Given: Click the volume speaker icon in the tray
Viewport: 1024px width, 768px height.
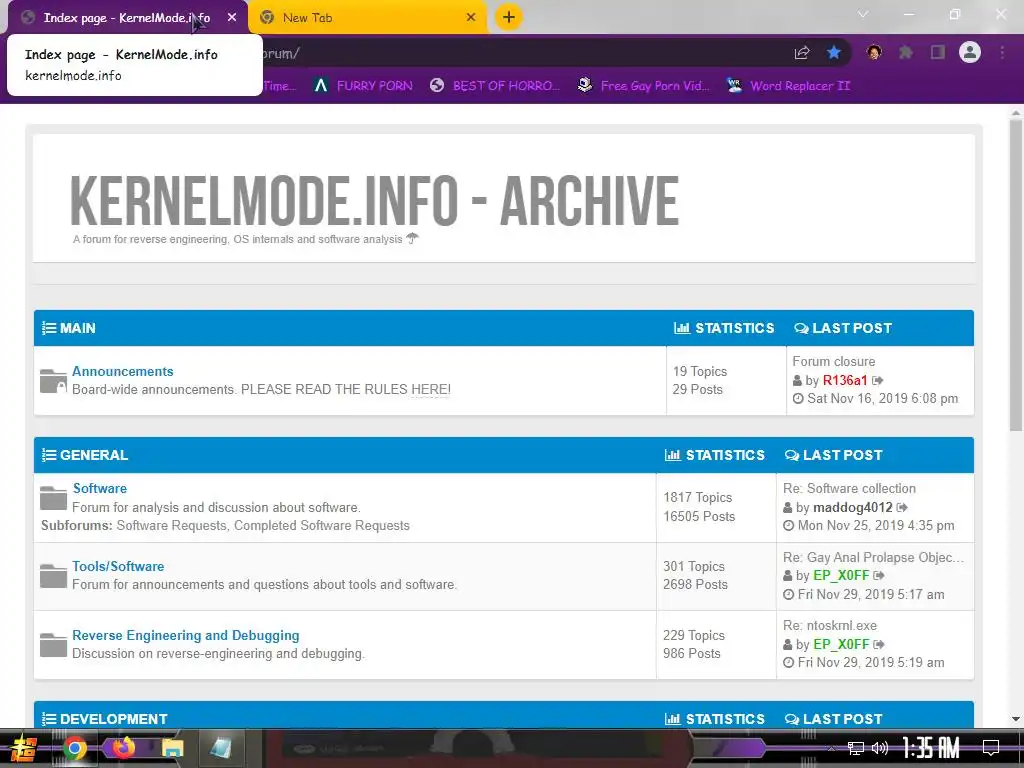Looking at the screenshot, I should click(x=880, y=748).
